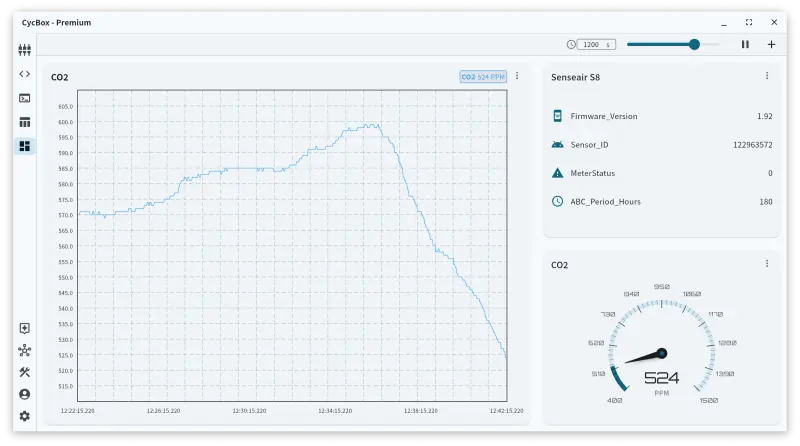Open the settings gear

24,416
